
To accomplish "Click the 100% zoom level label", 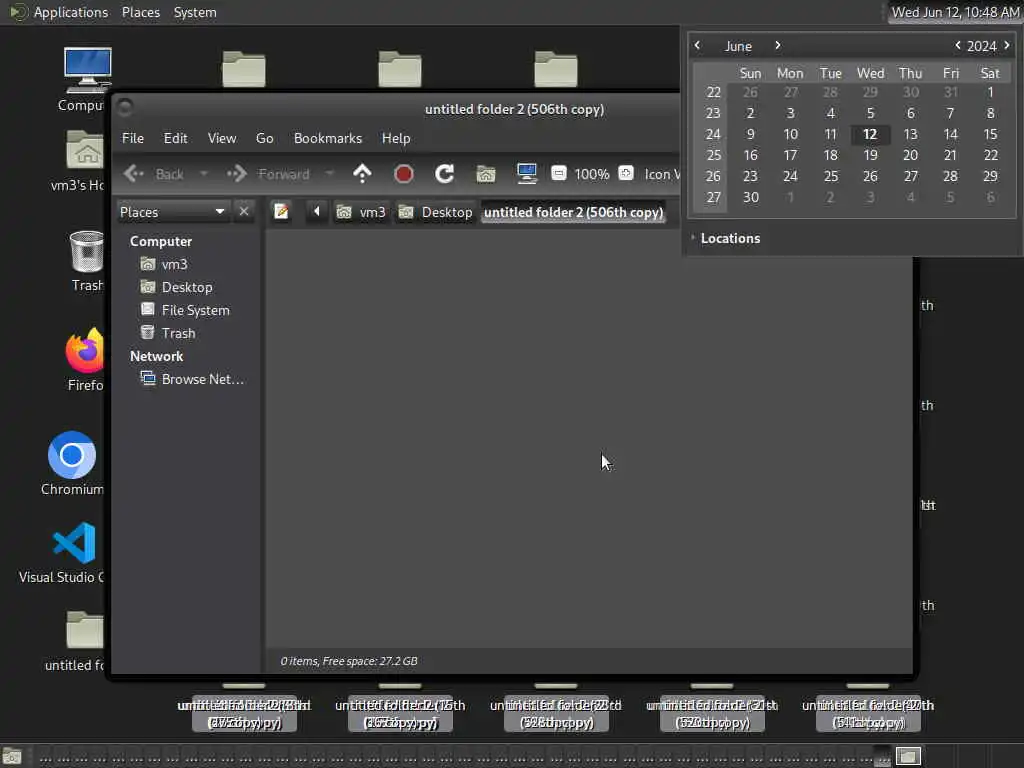I will (x=592, y=174).
